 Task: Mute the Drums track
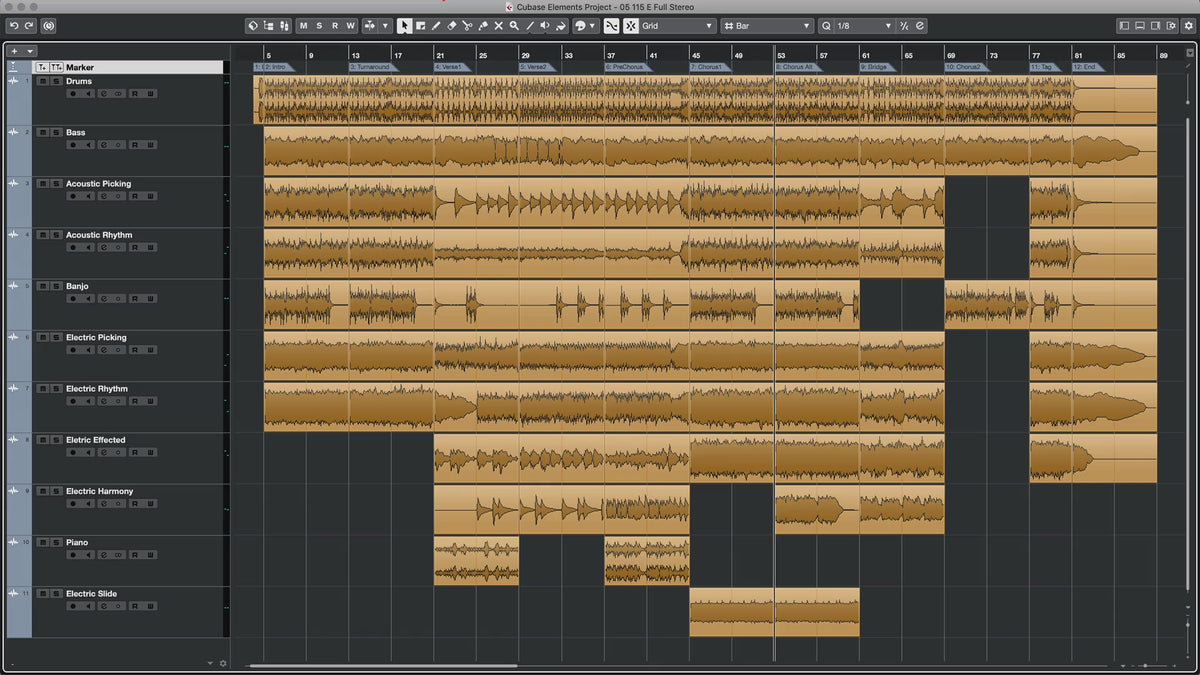[x=42, y=81]
